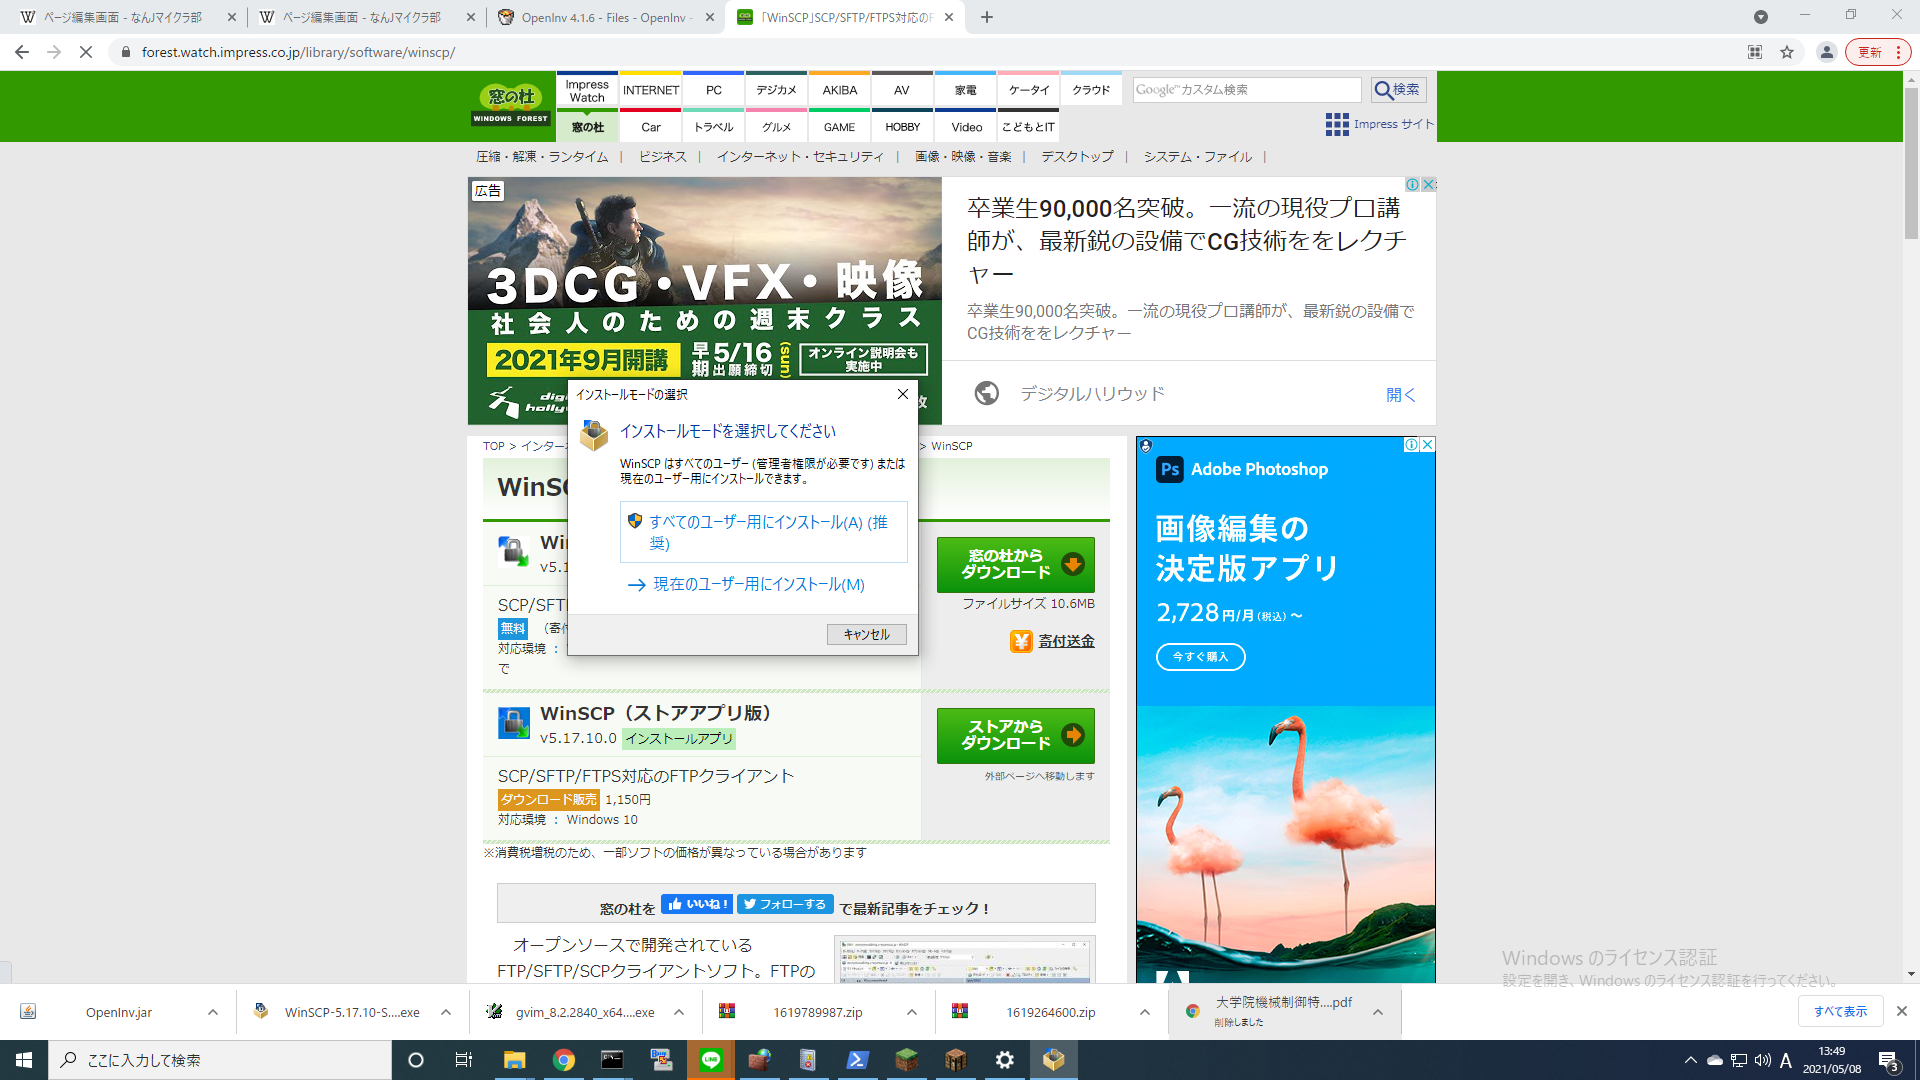Click the volume icon in system tray

1762,1060
